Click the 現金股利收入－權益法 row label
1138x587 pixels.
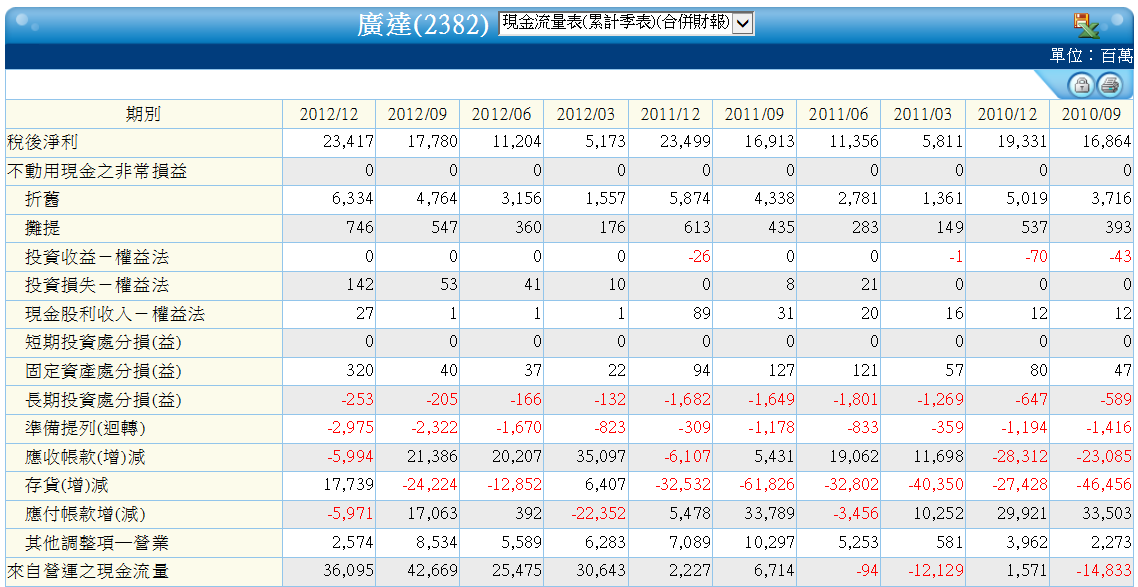(x=115, y=313)
